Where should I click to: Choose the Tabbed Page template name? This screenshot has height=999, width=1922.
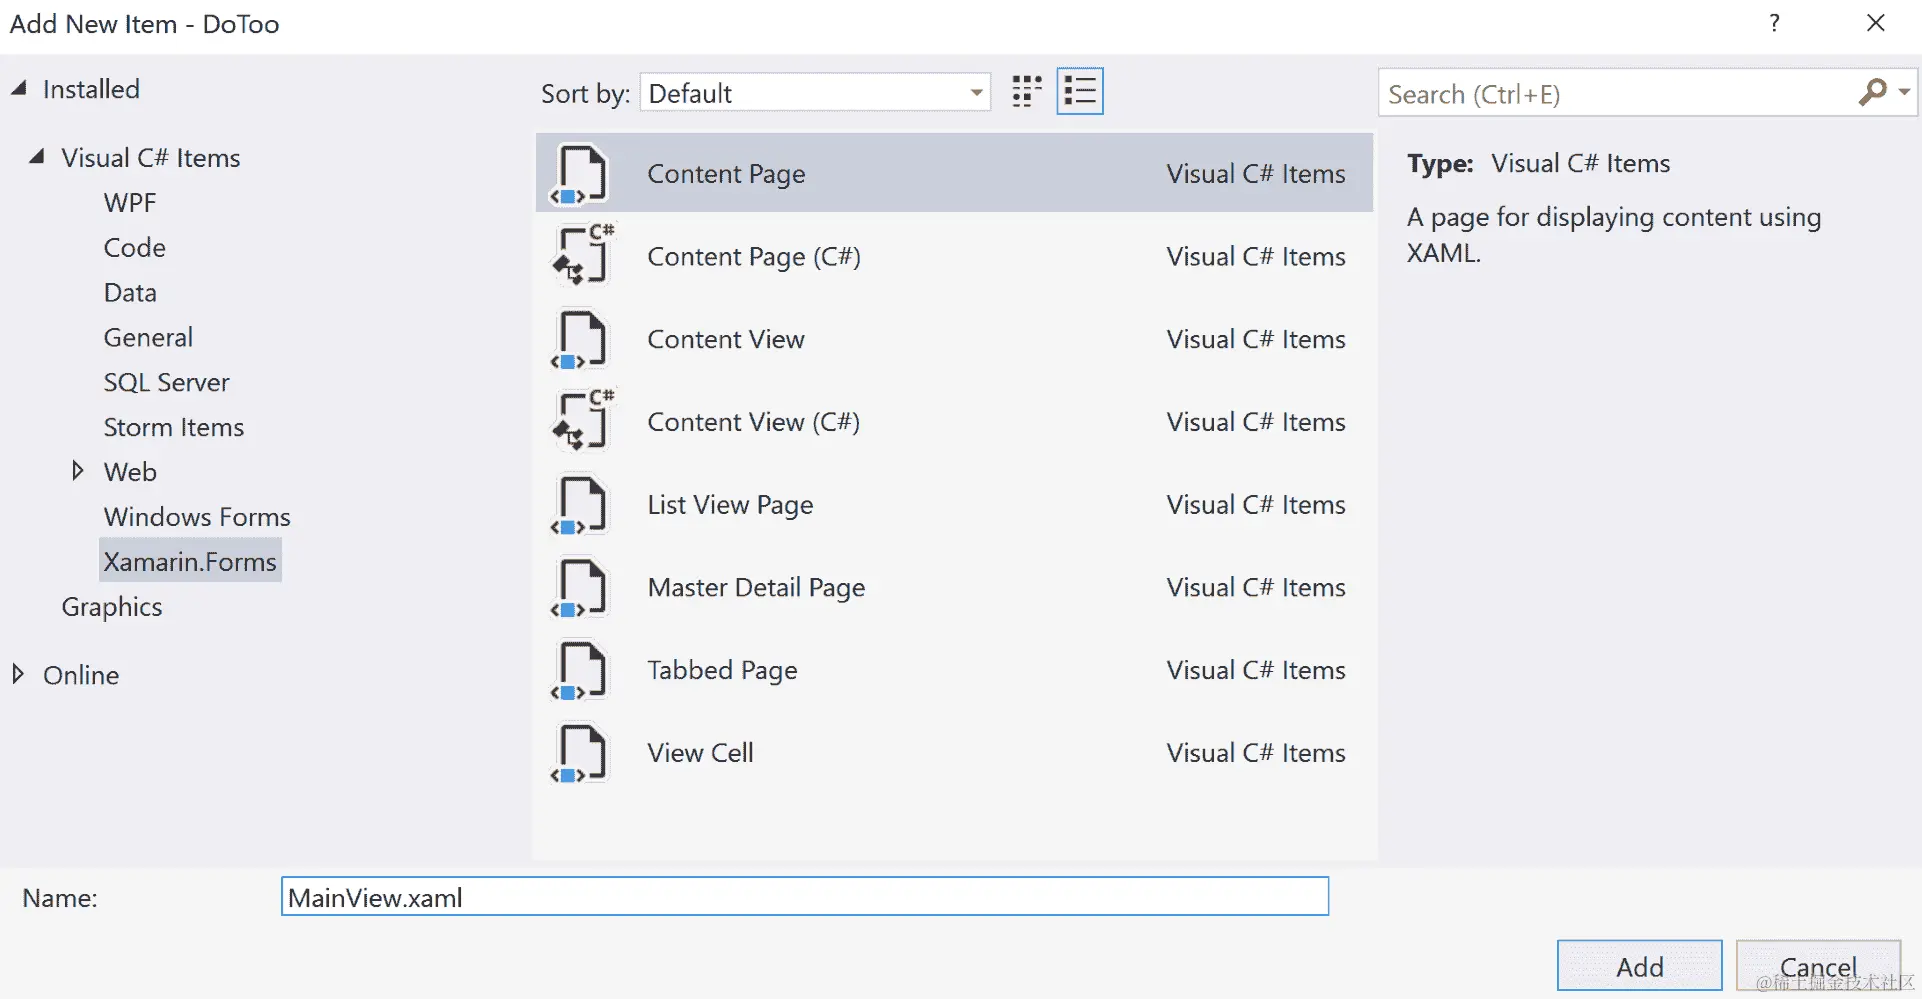tap(722, 671)
